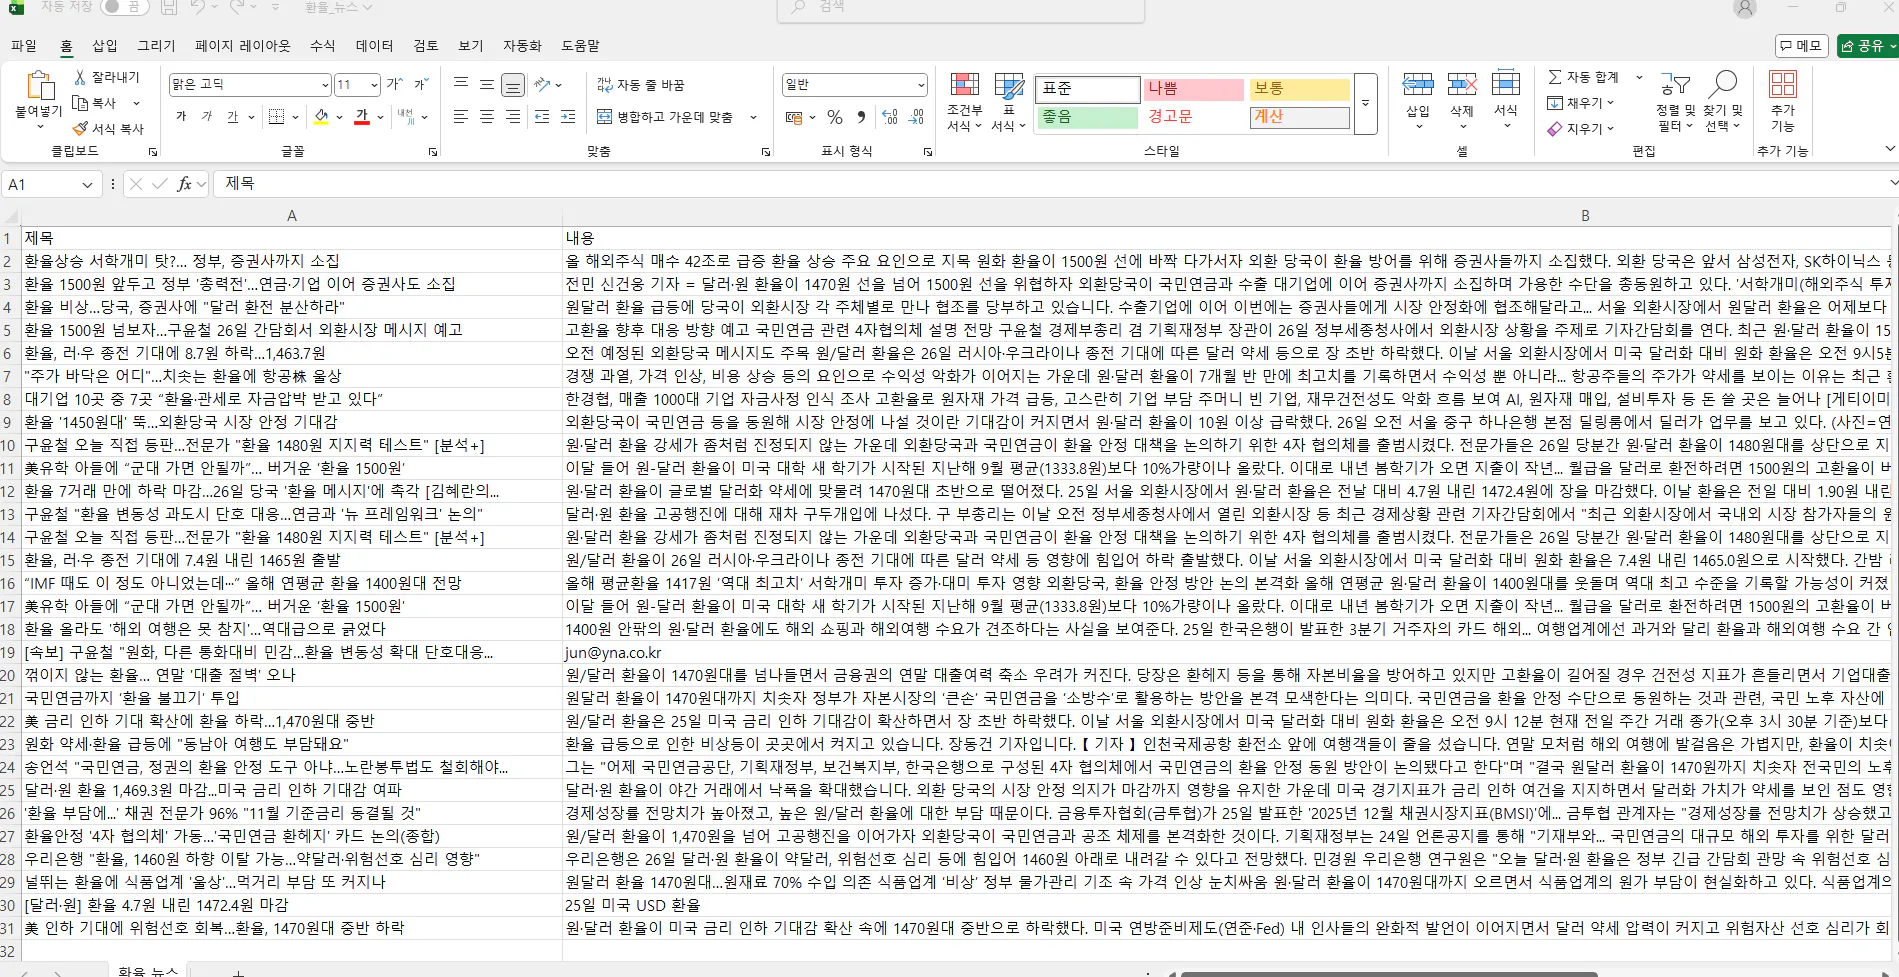Align cell text left
The image size is (1899, 977).
(461, 117)
